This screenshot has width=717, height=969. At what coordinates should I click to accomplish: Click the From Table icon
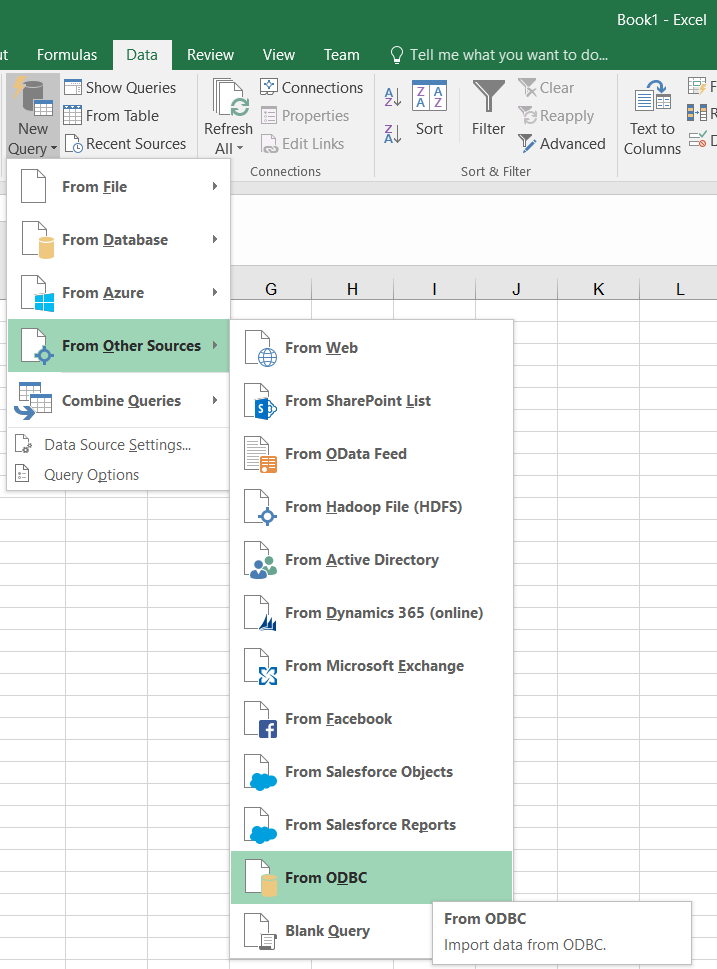coord(72,116)
